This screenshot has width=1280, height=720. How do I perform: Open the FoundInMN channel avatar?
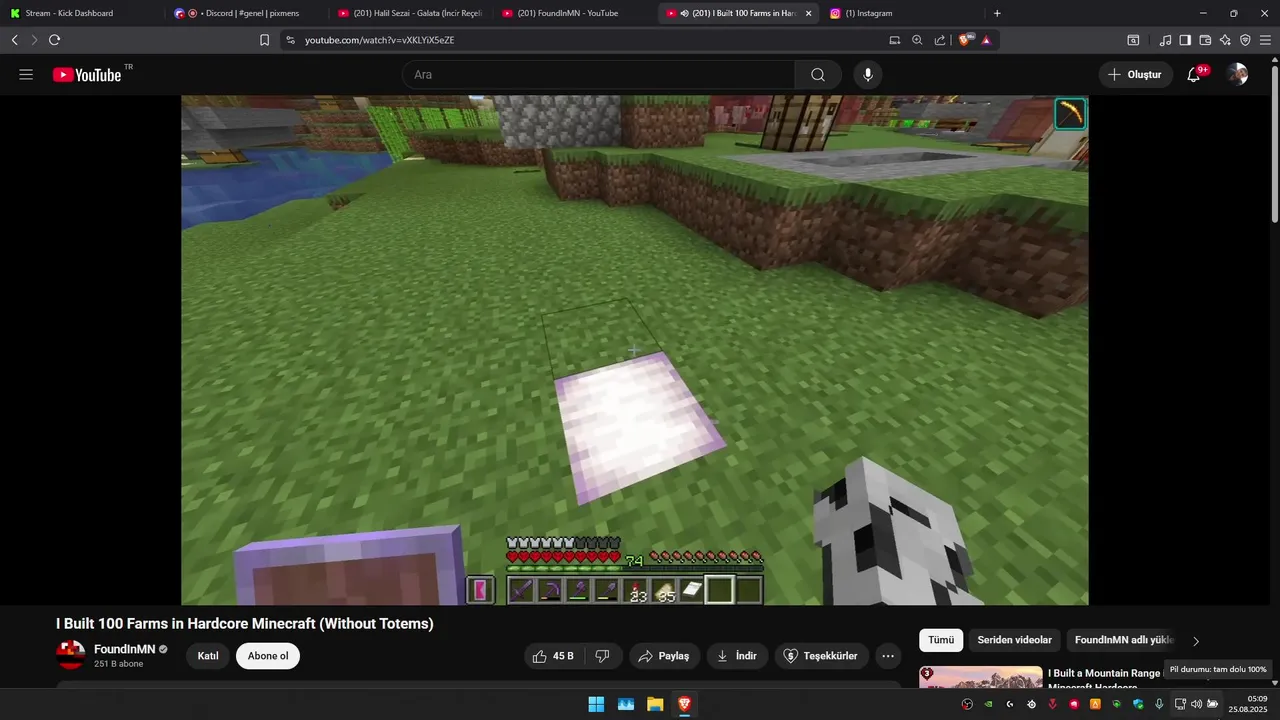point(71,656)
